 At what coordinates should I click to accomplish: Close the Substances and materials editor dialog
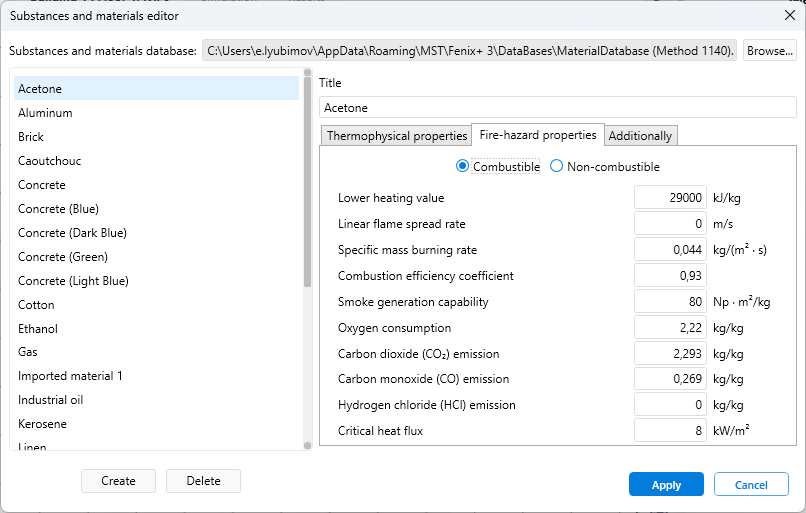pyautogui.click(x=790, y=15)
